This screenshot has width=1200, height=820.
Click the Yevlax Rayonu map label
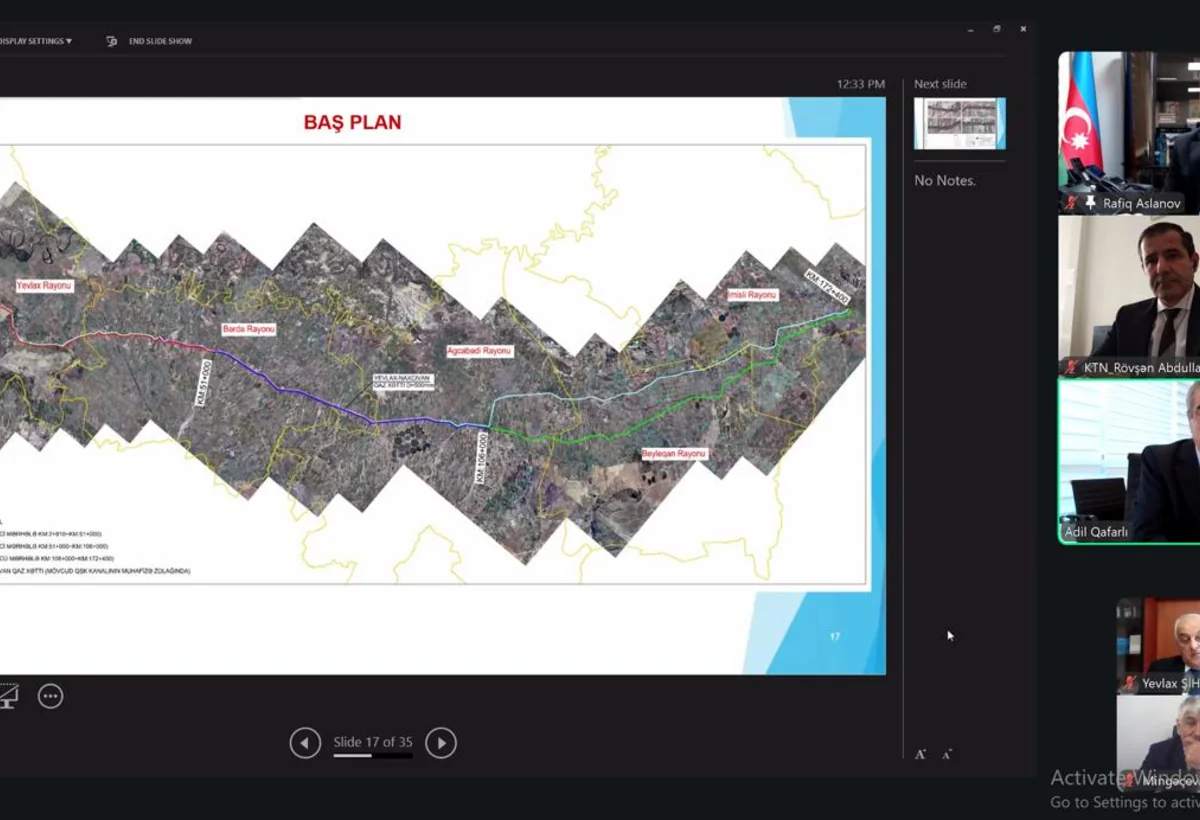[44, 286]
